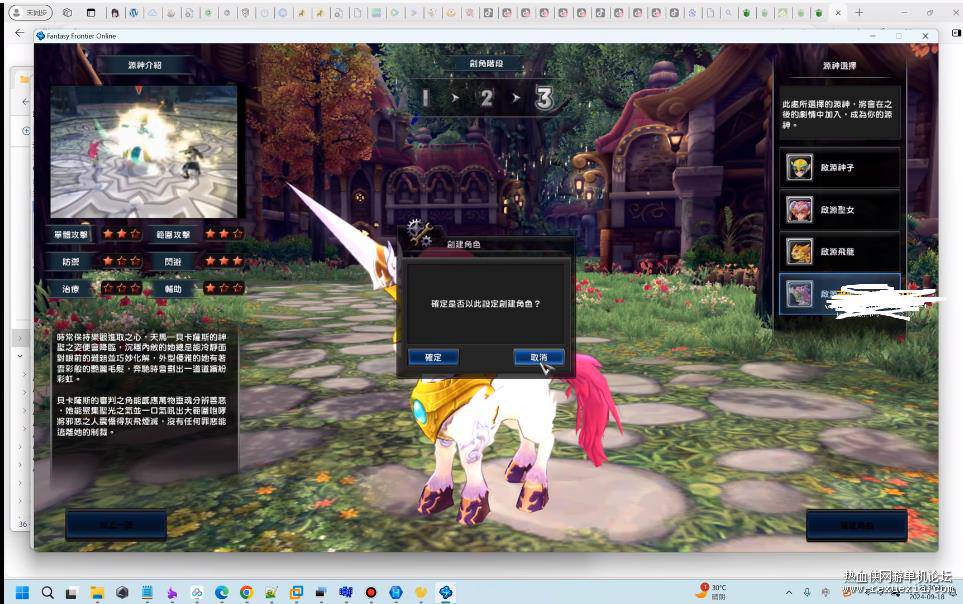This screenshot has width=963, height=604.
Task: Click the 閃避 stat label
Action: [173, 261]
